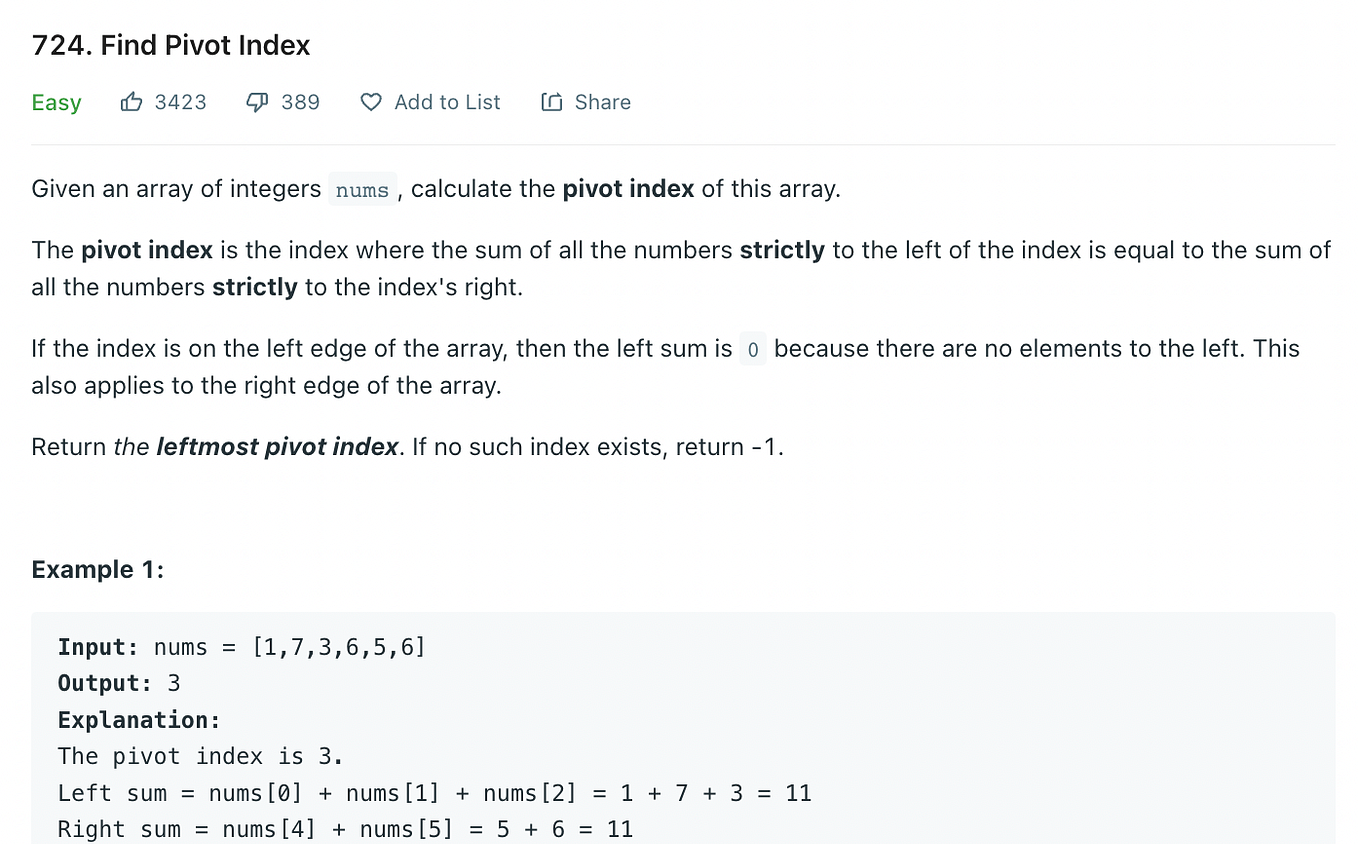Select the upvote count 3423

pyautogui.click(x=181, y=101)
